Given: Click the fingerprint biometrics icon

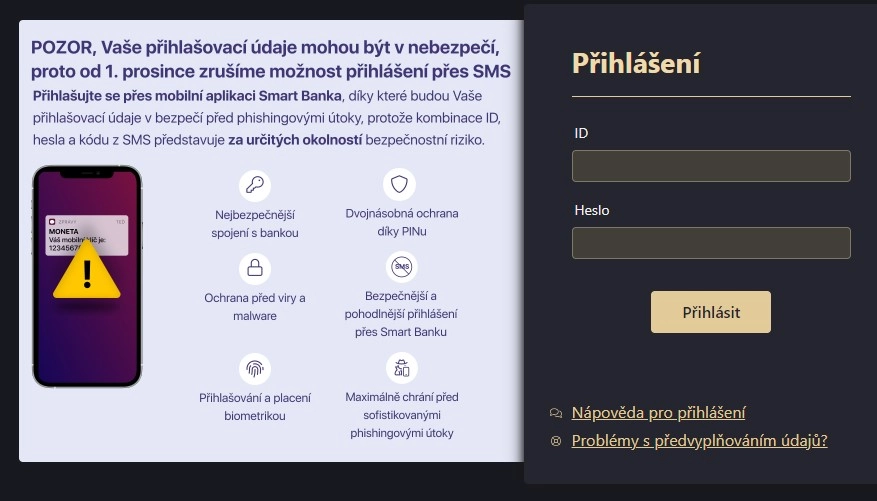Looking at the screenshot, I should coord(255,368).
